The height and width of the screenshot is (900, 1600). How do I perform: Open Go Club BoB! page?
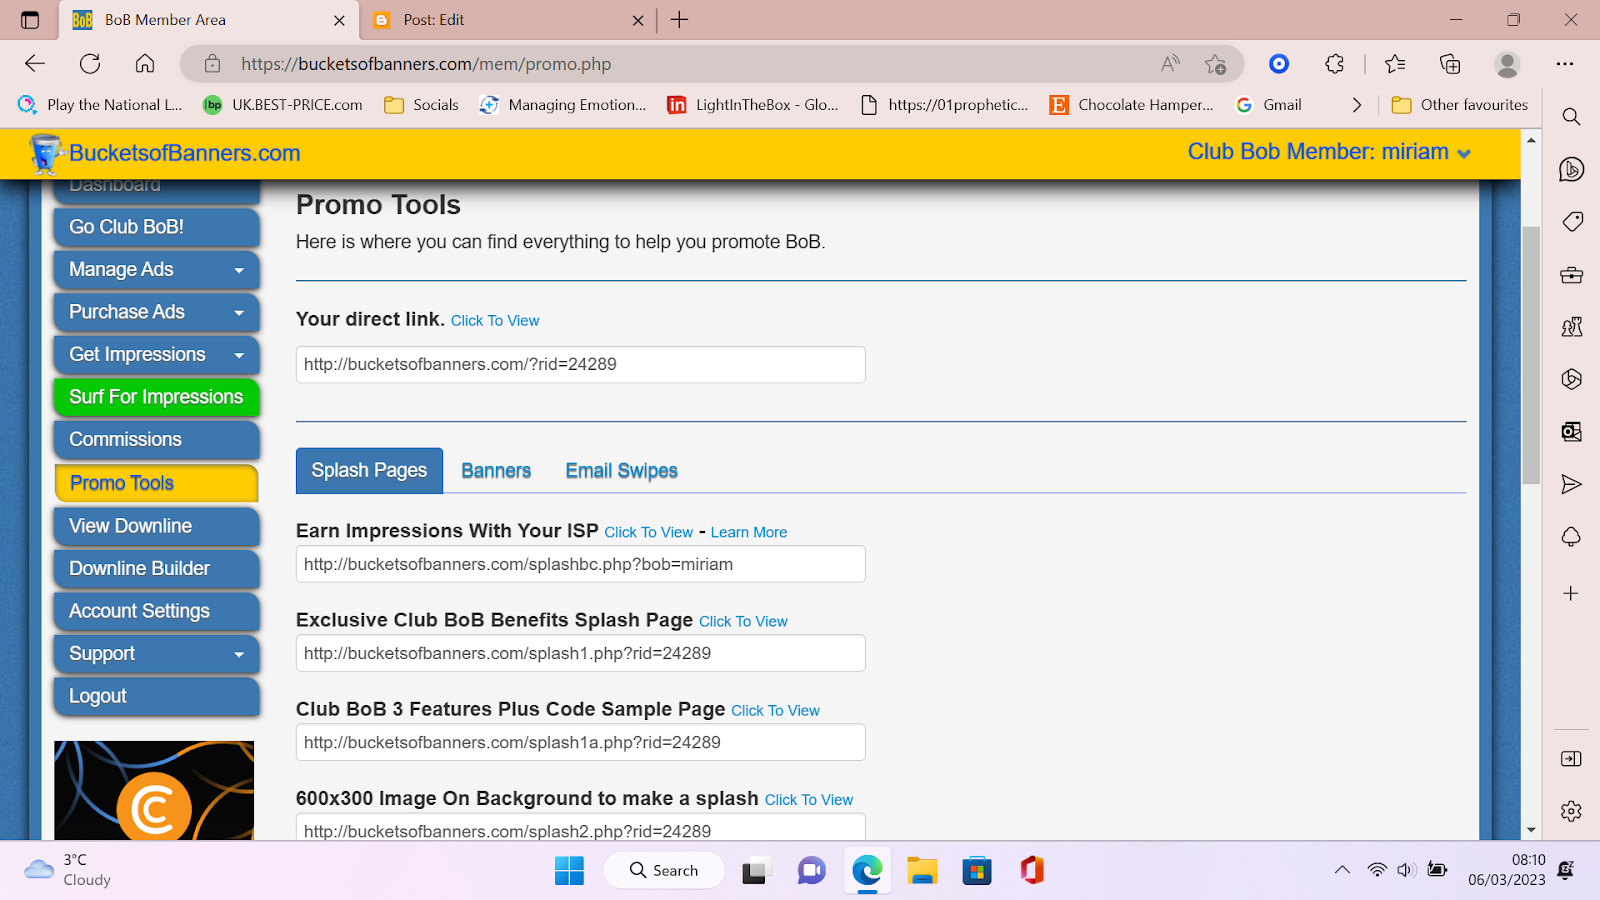156,227
